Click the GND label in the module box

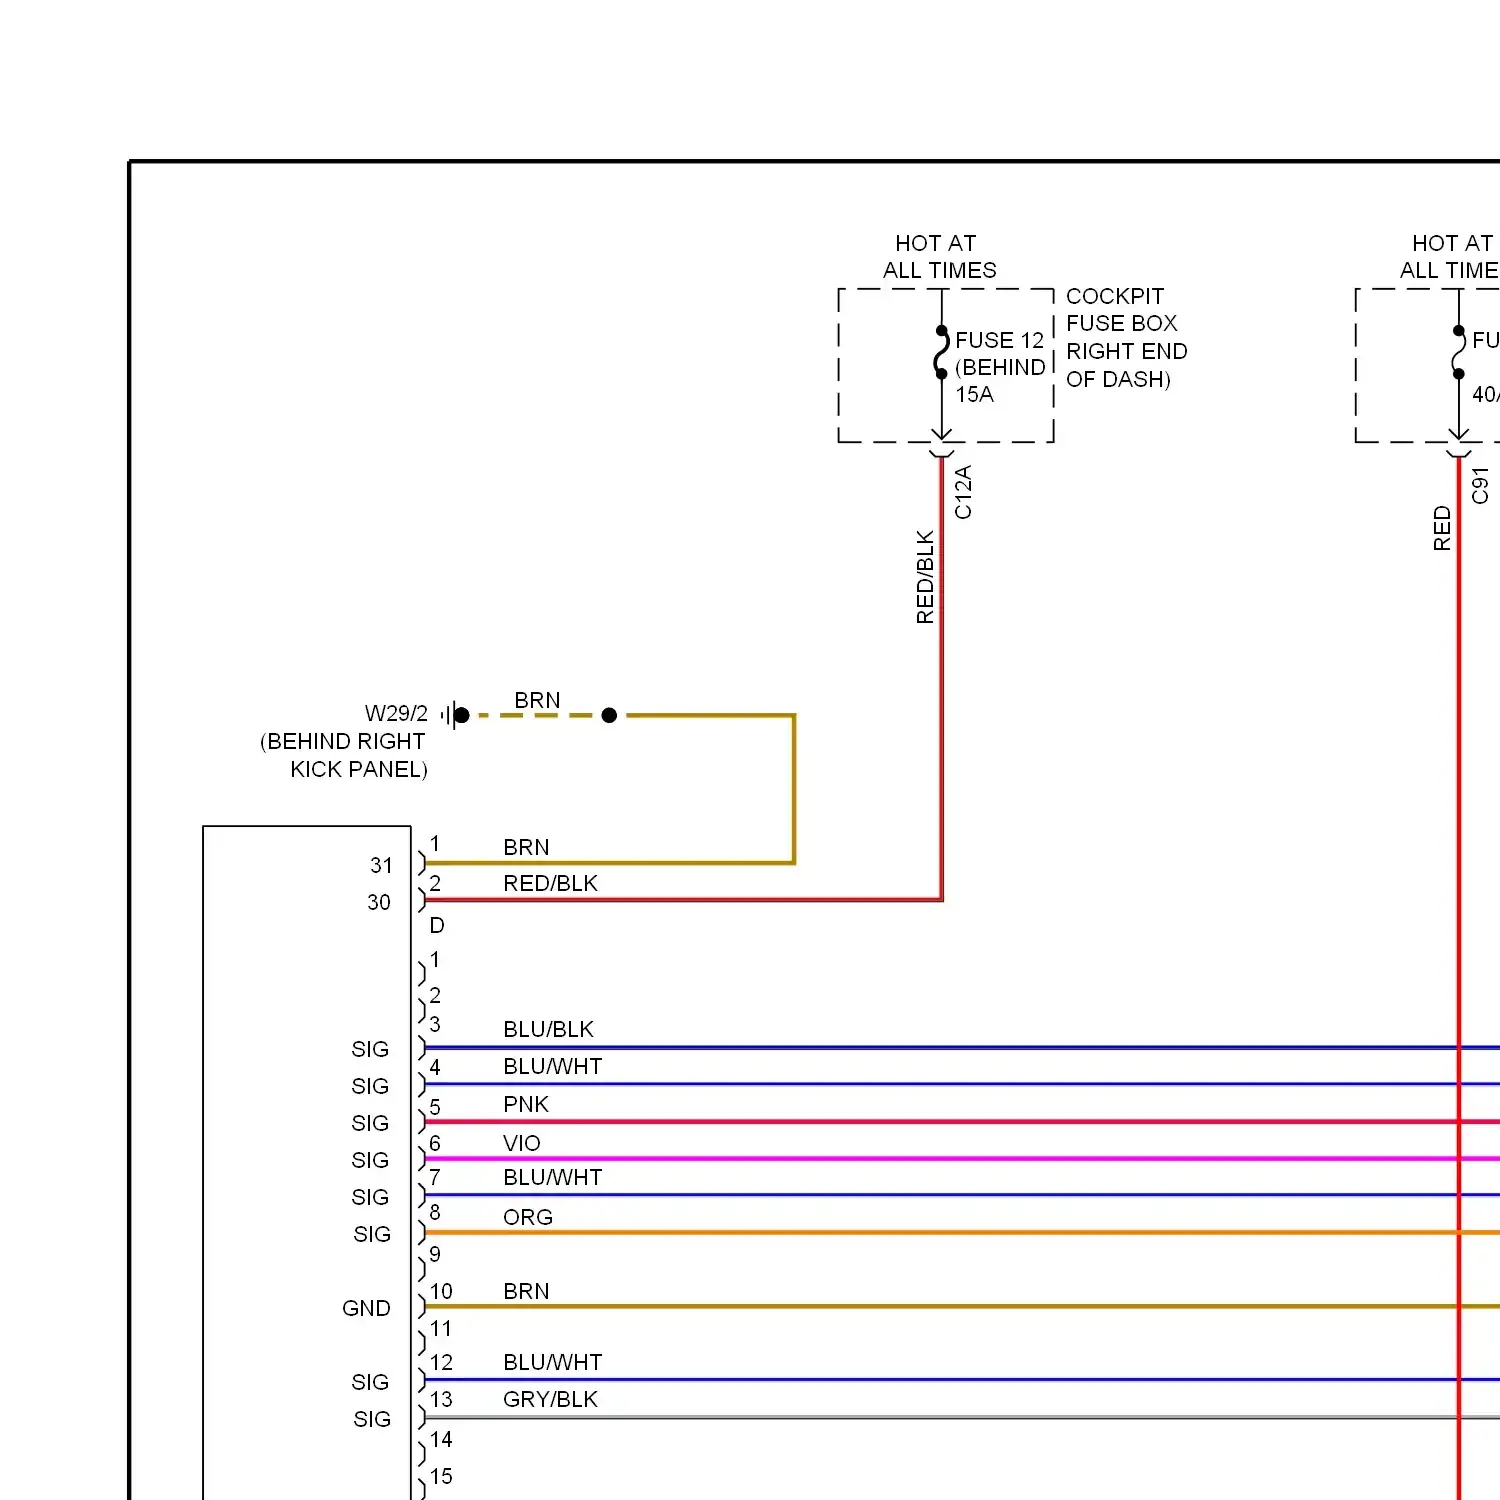coord(366,1308)
